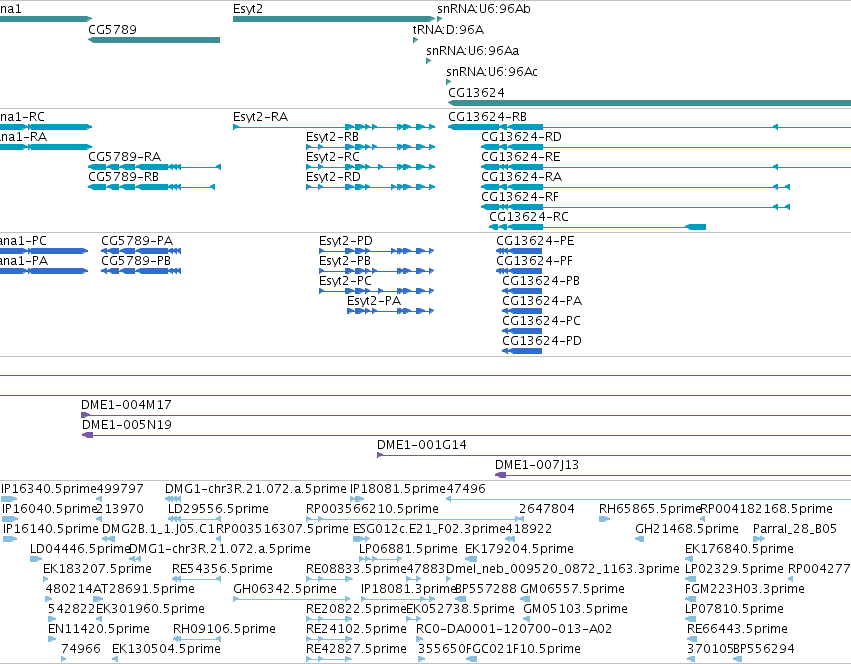The image size is (851, 664).
Task: Open the RH09106.5prime EST label
Action: pyautogui.click(x=224, y=630)
